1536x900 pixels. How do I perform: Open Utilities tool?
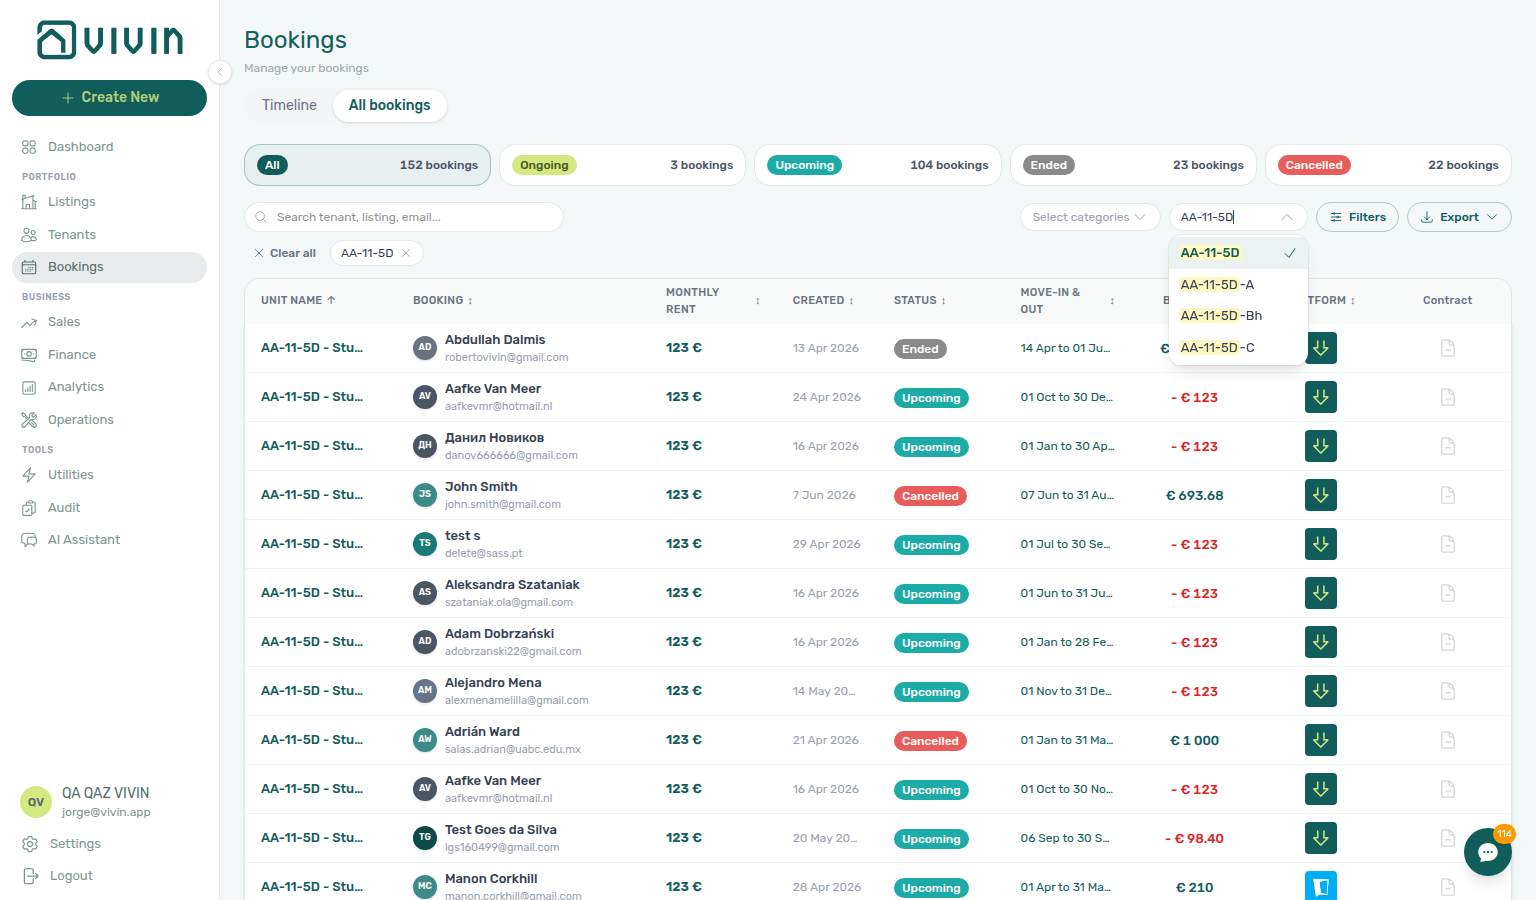click(109, 475)
